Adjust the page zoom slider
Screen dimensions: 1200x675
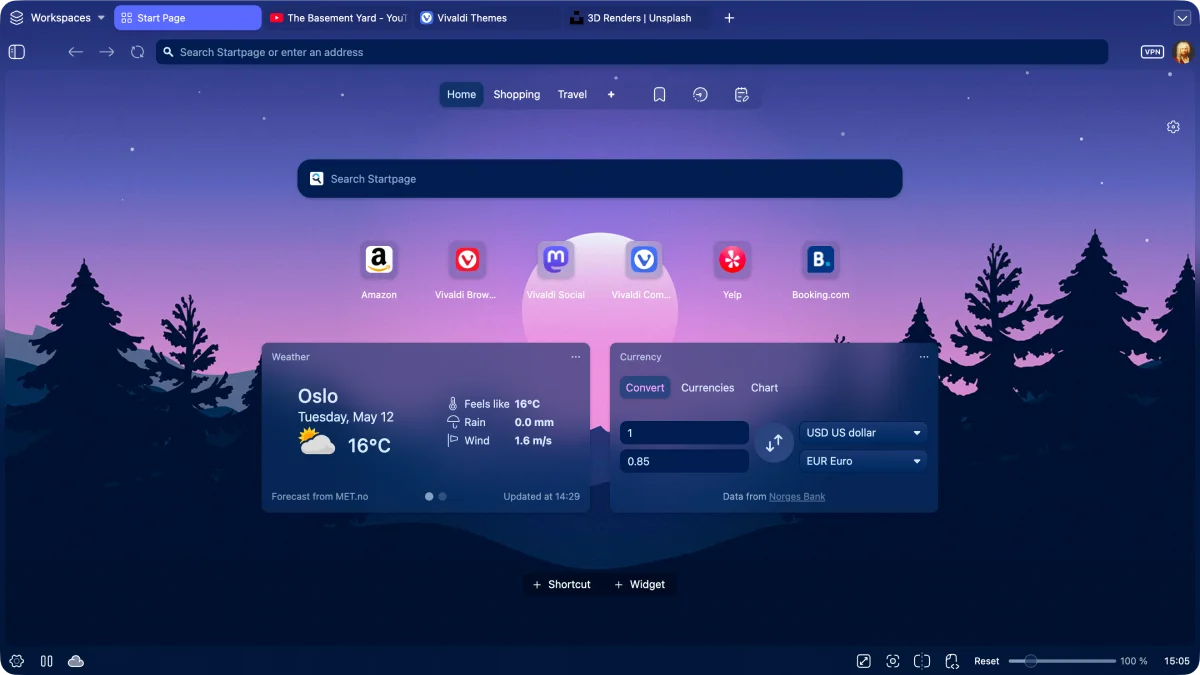pos(1062,661)
